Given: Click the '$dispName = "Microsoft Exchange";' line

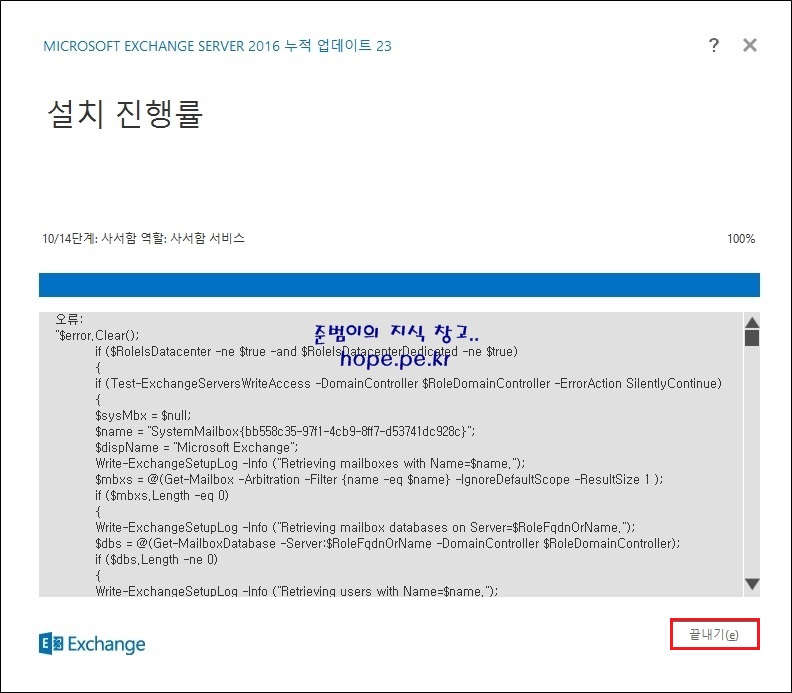Looking at the screenshot, I should coord(196,448).
